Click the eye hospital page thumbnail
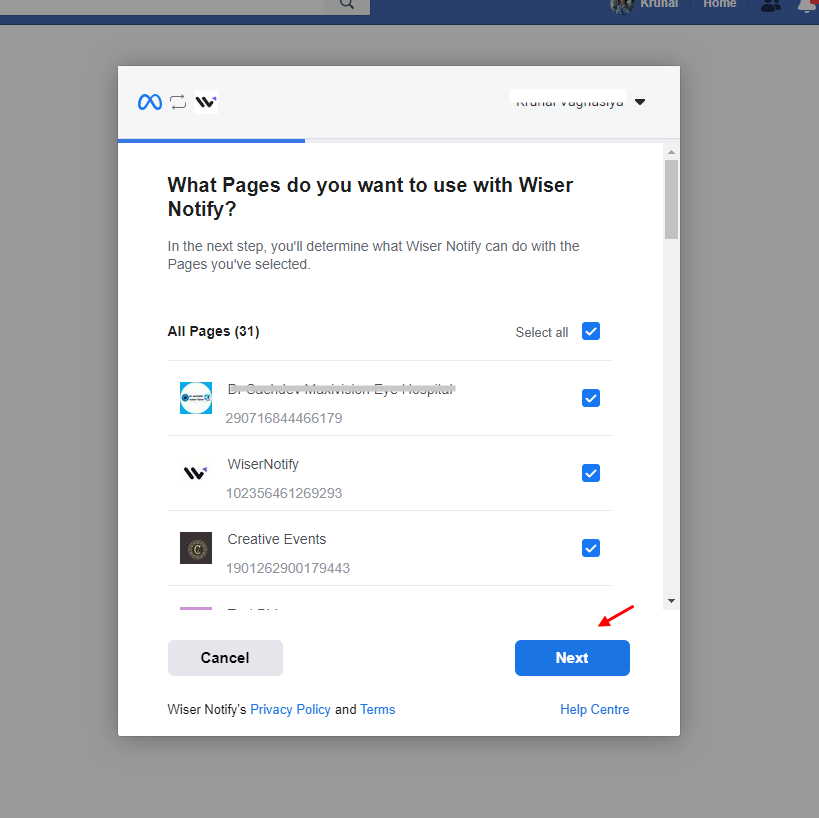This screenshot has width=819, height=818. (196, 398)
